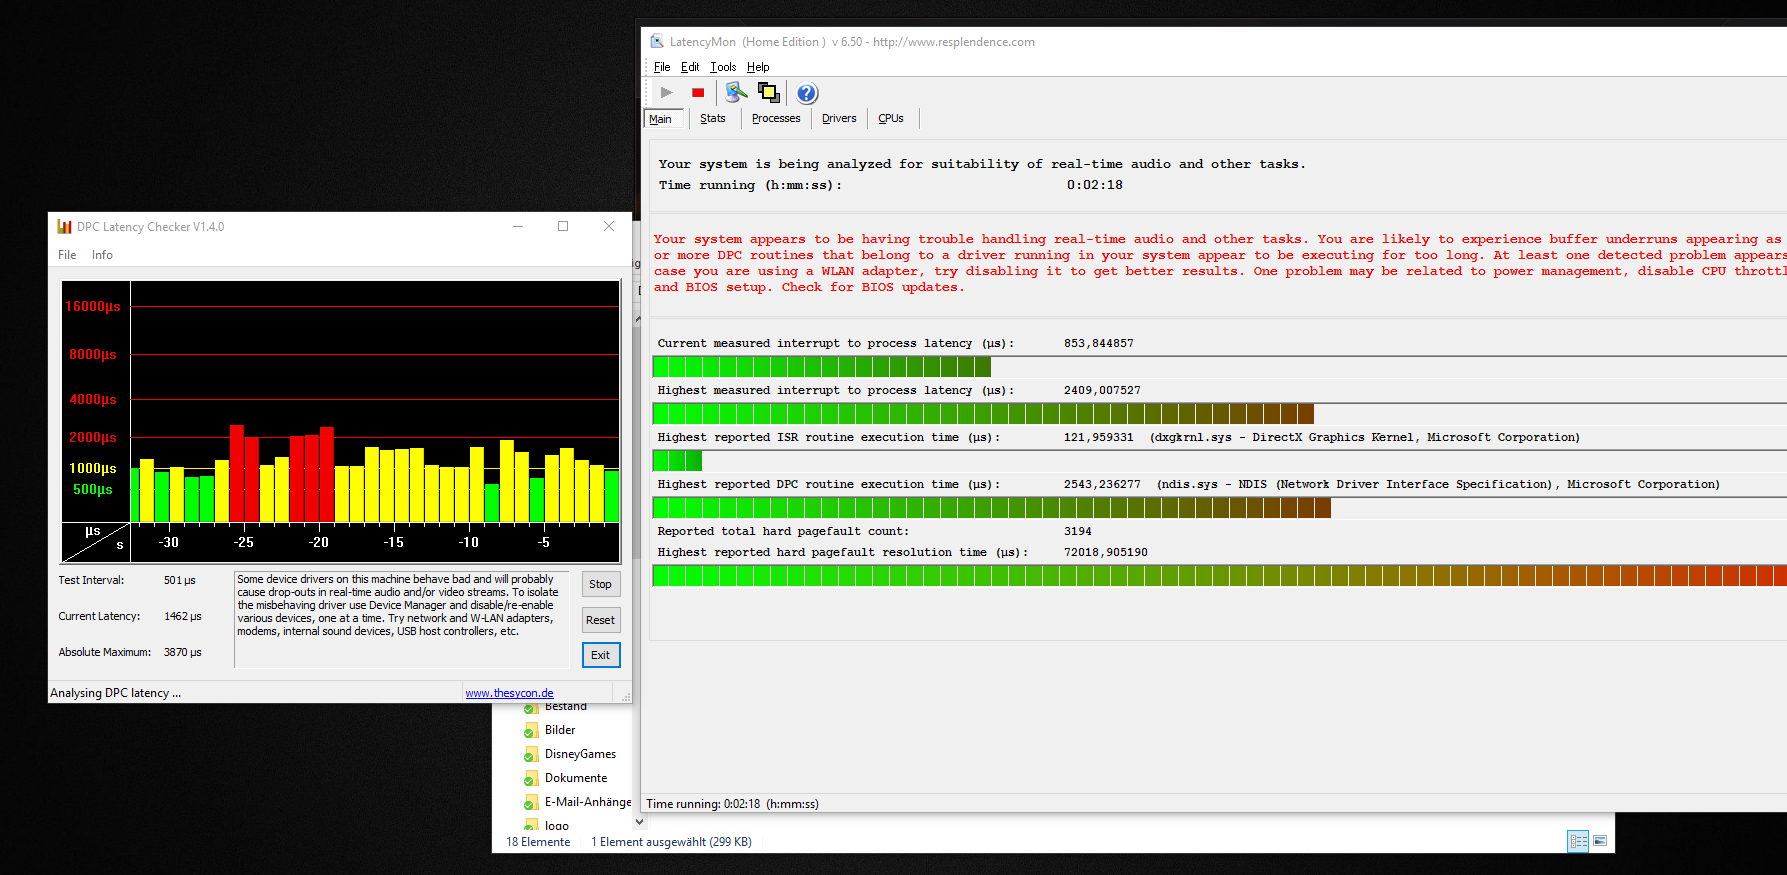This screenshot has height=875, width=1787.
Task: Open the www.thesycon.de link
Action: coord(509,693)
